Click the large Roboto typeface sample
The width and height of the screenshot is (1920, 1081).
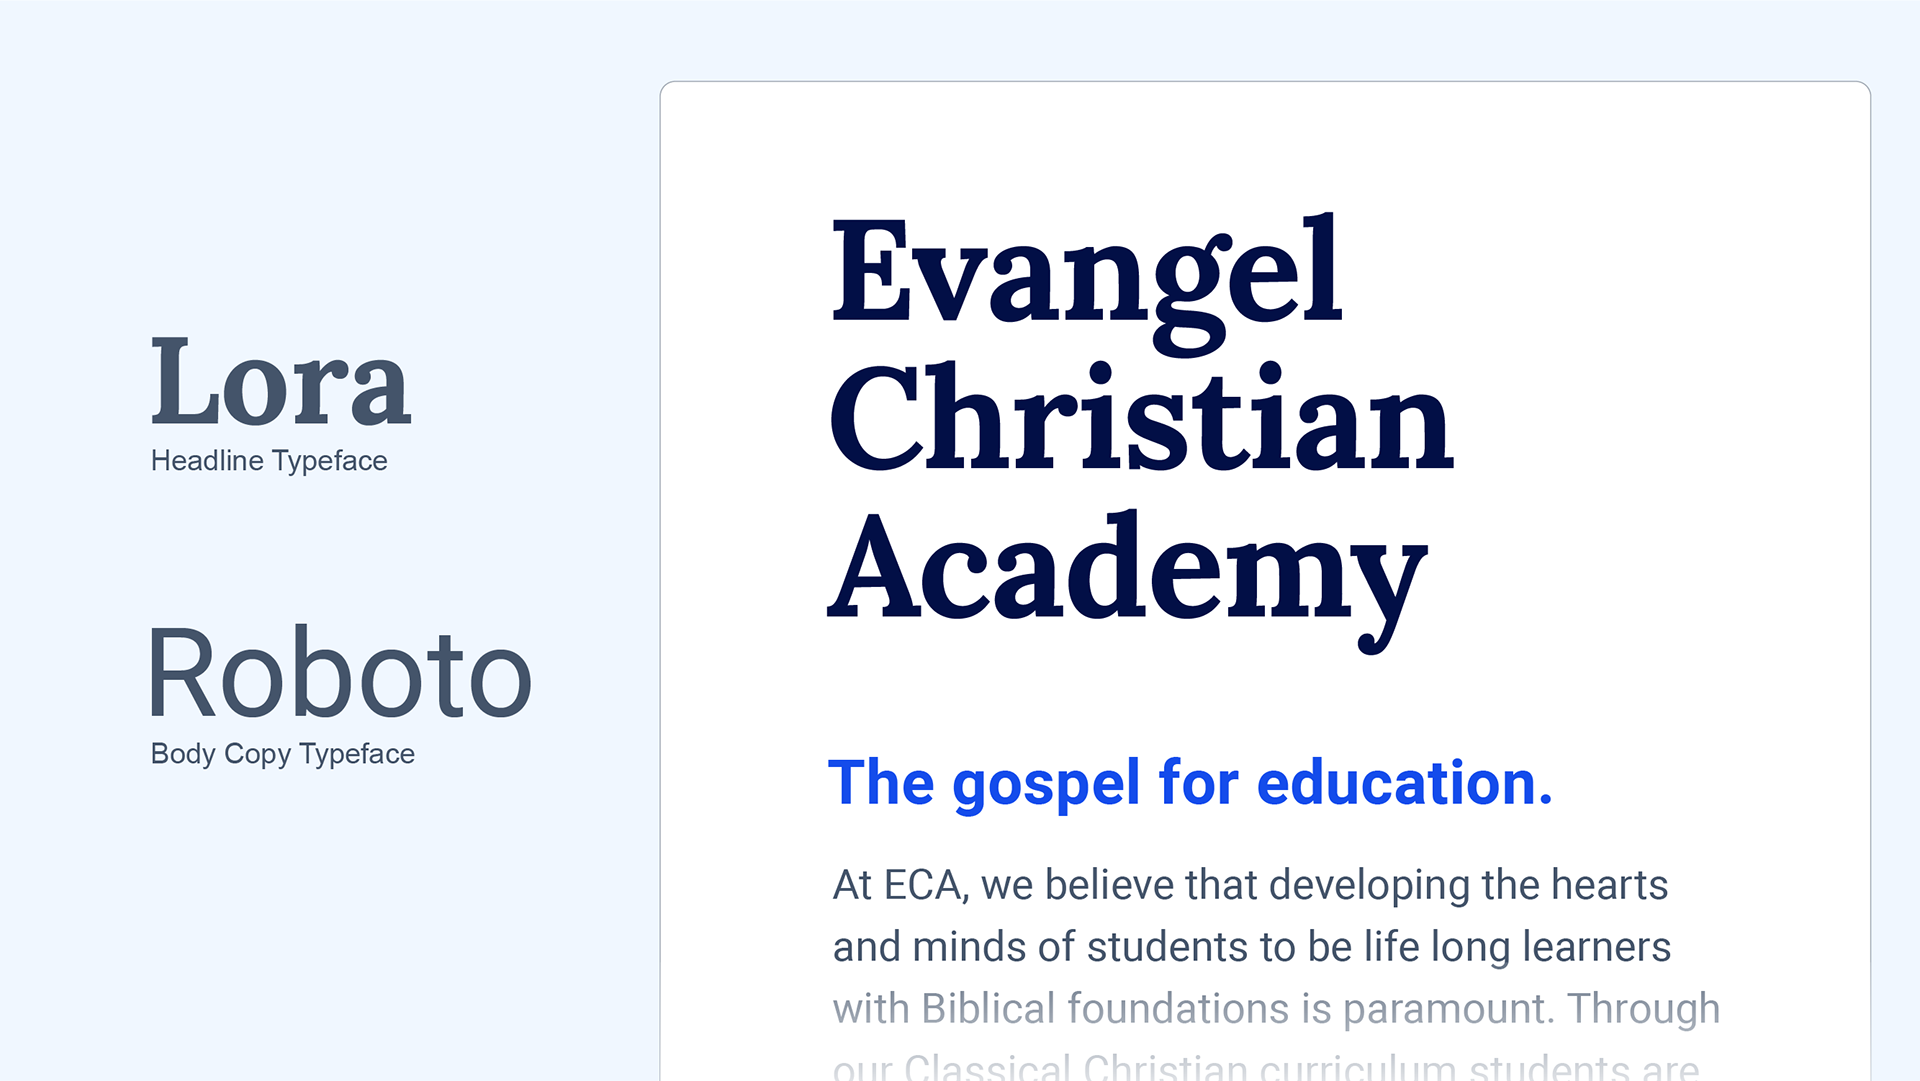pyautogui.click(x=340, y=672)
